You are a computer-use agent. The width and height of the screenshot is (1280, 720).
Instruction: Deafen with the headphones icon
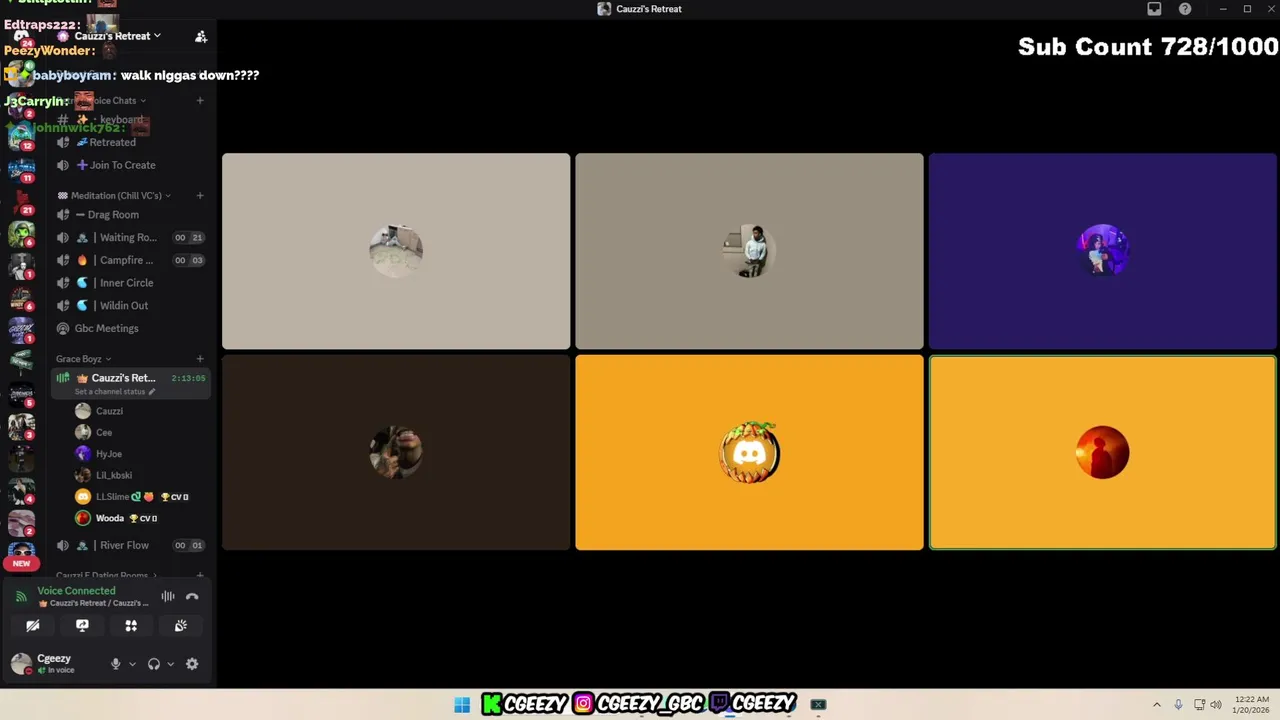coord(154,664)
